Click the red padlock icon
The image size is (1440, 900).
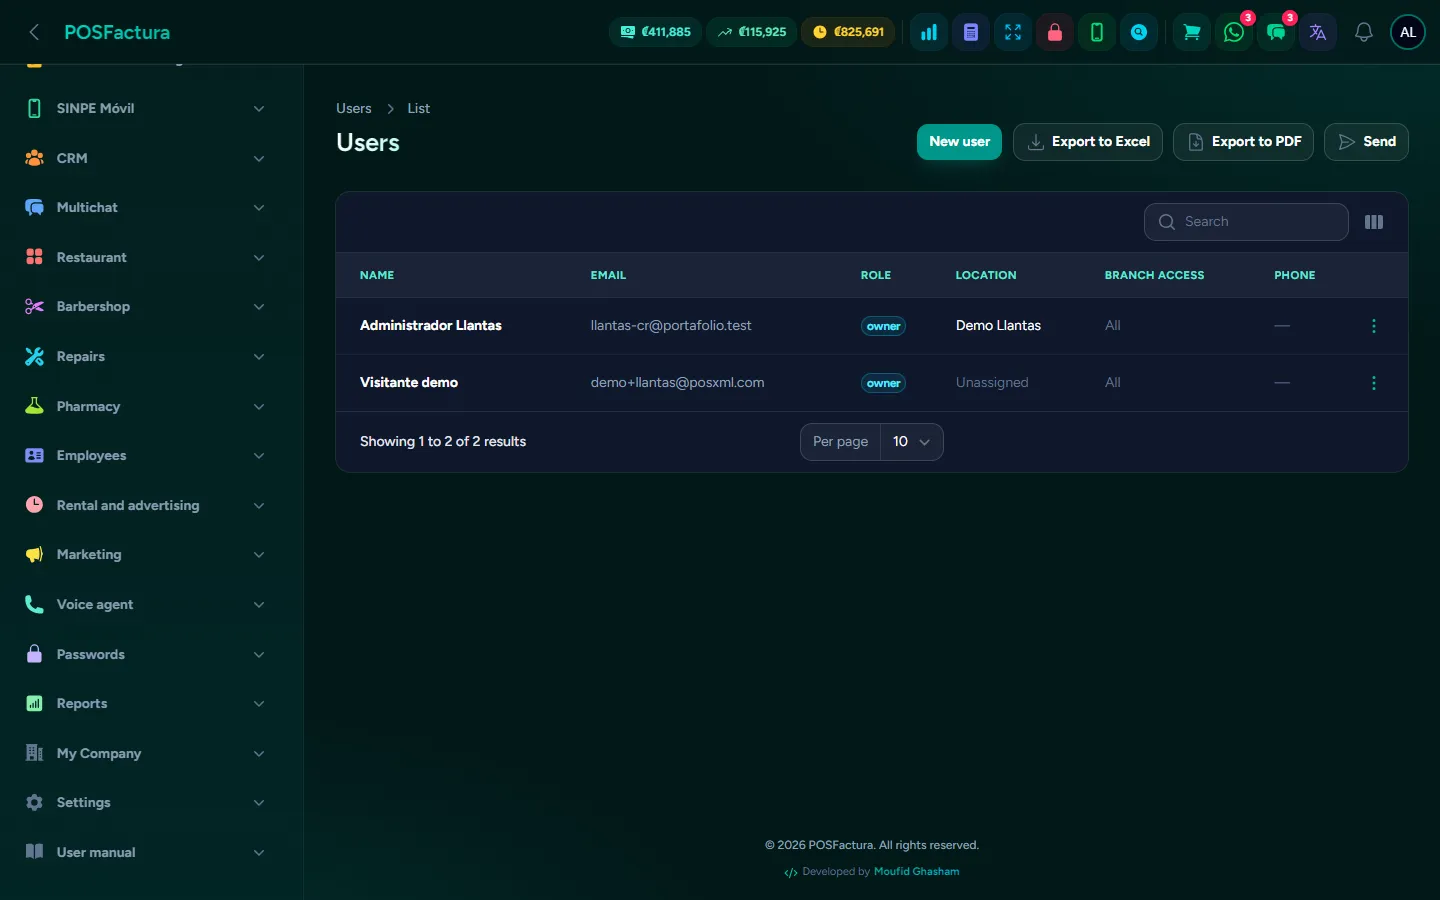click(1055, 32)
